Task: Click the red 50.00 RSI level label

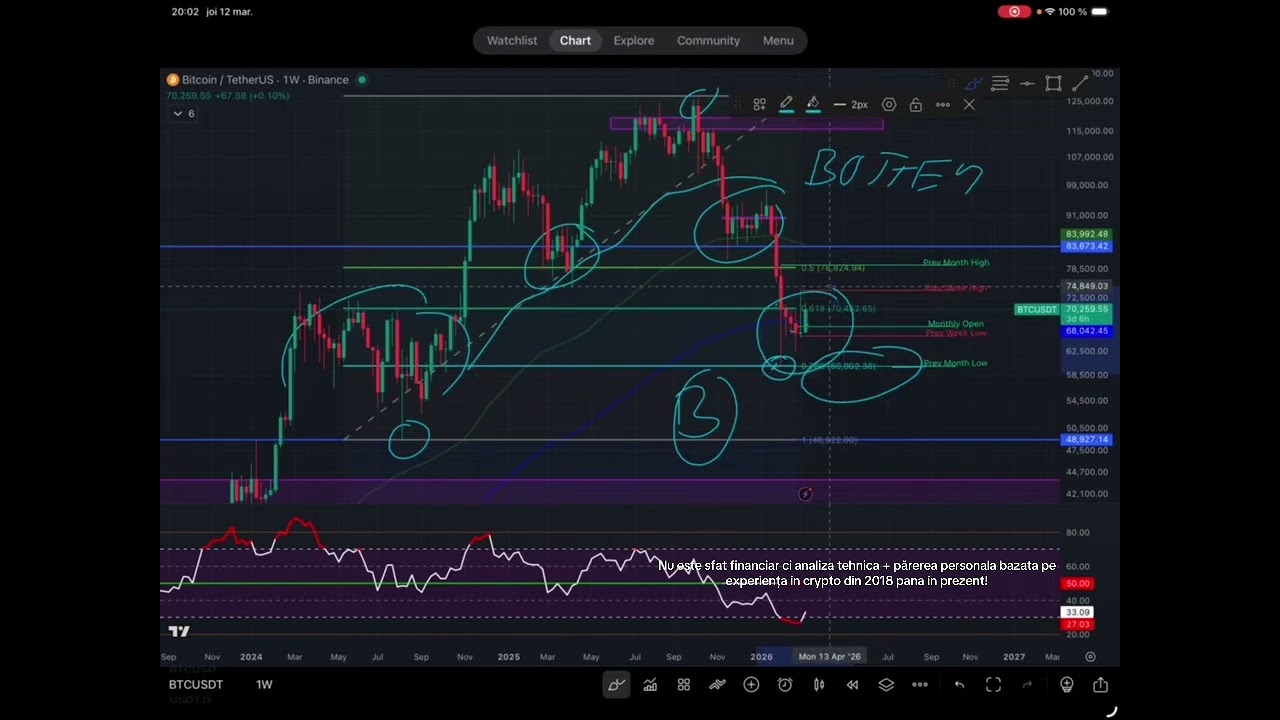Action: click(1077, 583)
